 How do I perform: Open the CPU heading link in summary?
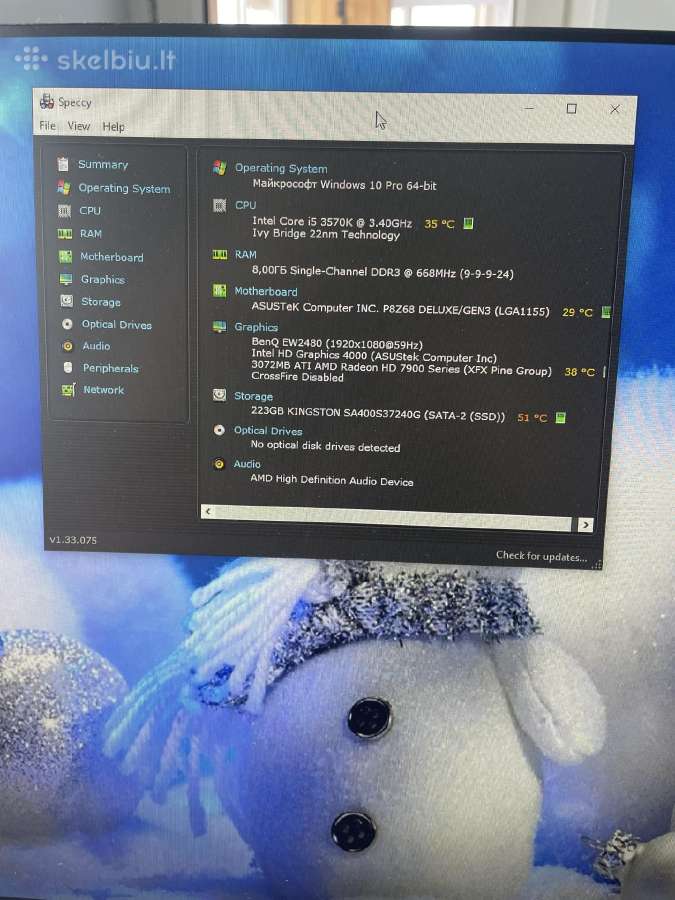pyautogui.click(x=246, y=205)
